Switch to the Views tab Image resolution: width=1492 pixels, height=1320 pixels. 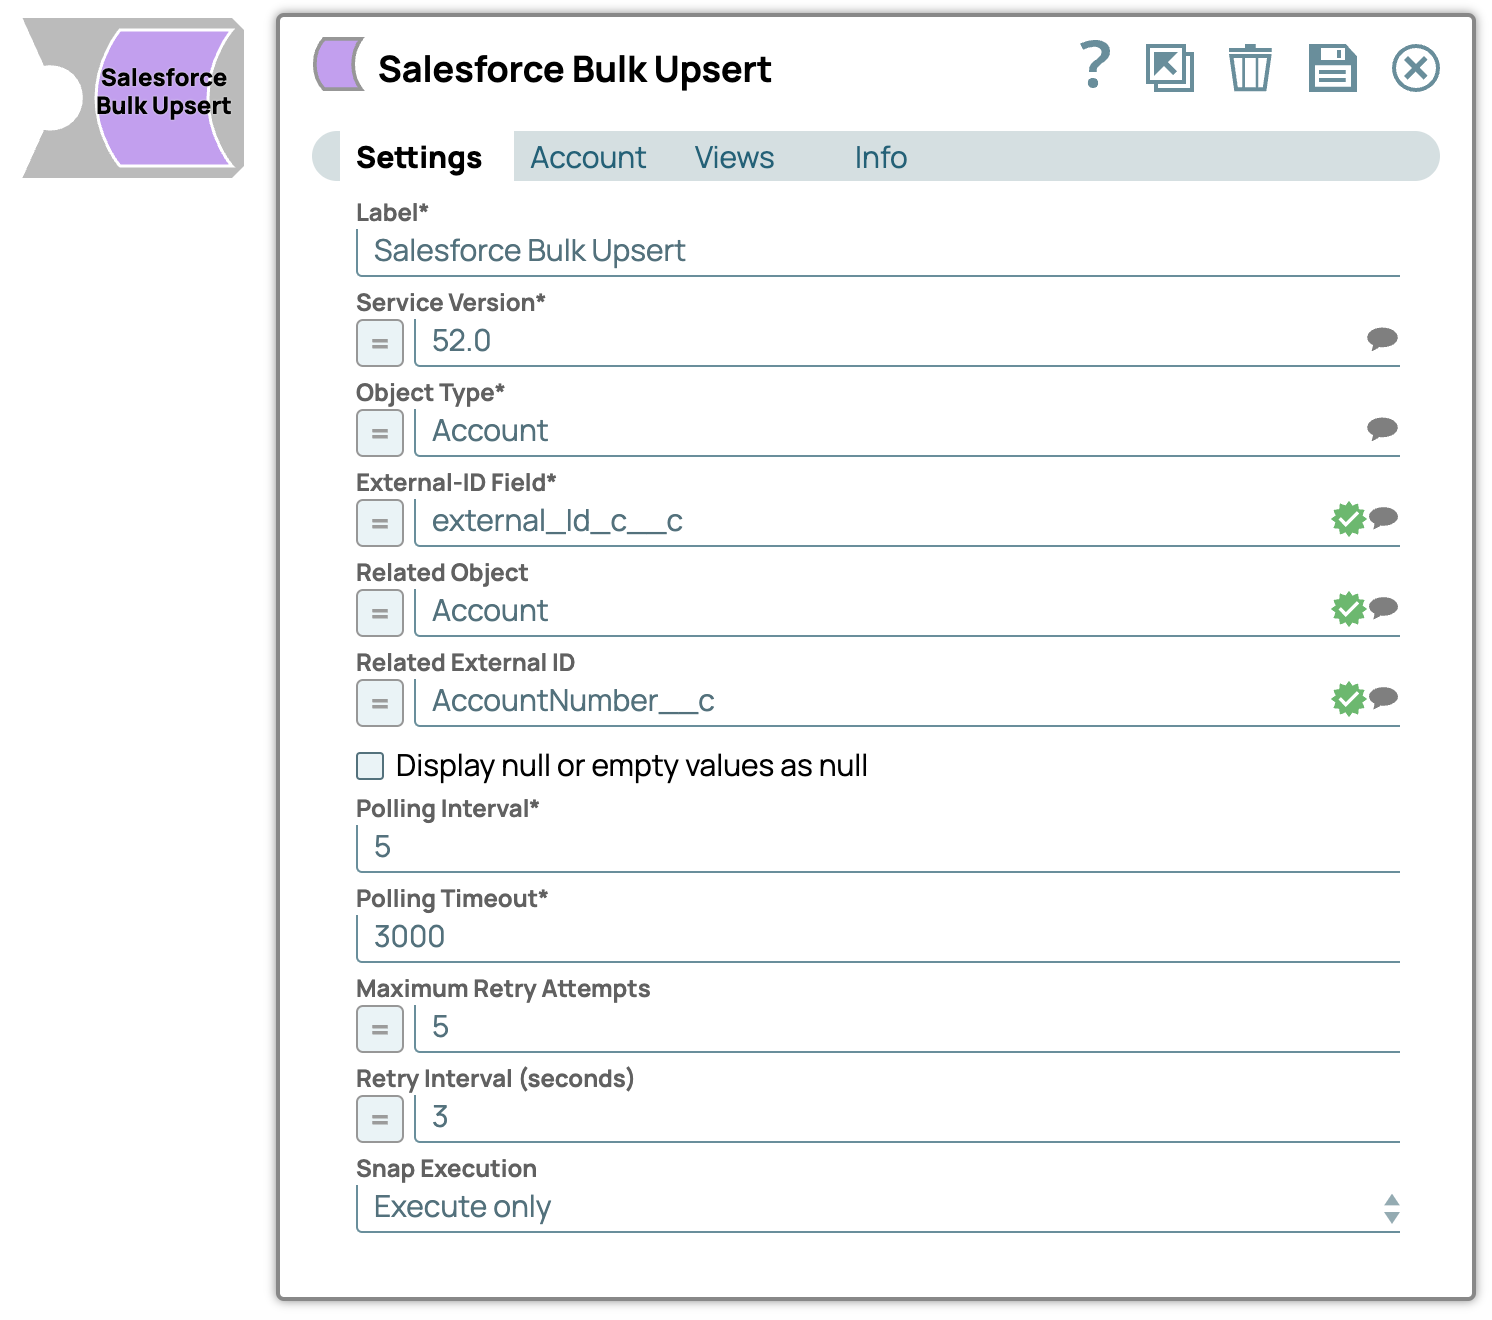[x=734, y=158]
